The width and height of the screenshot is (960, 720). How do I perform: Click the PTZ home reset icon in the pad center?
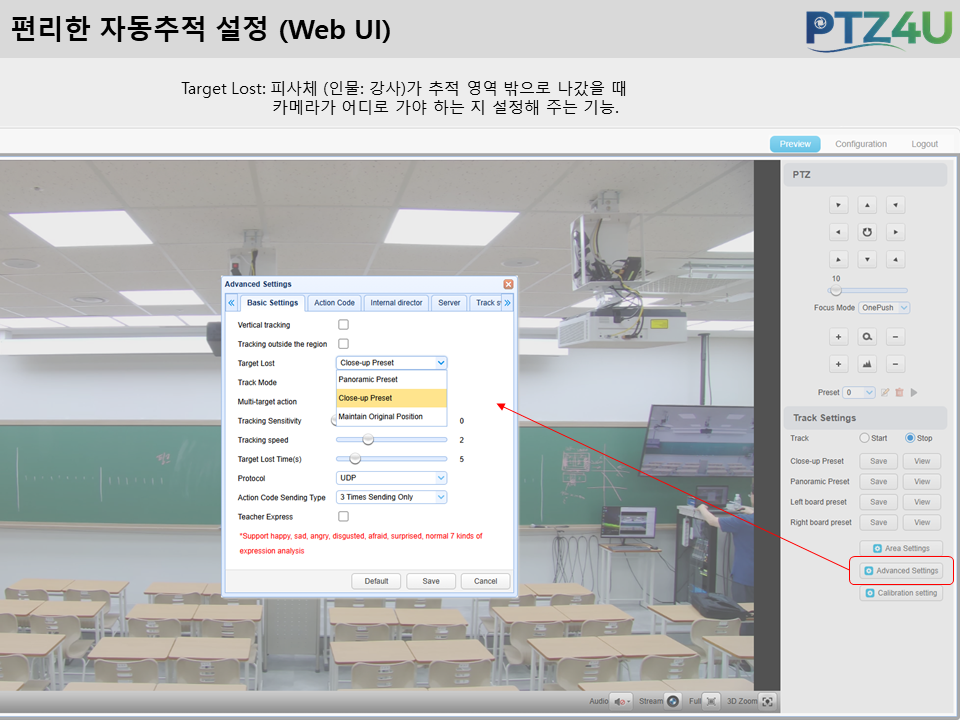point(867,232)
